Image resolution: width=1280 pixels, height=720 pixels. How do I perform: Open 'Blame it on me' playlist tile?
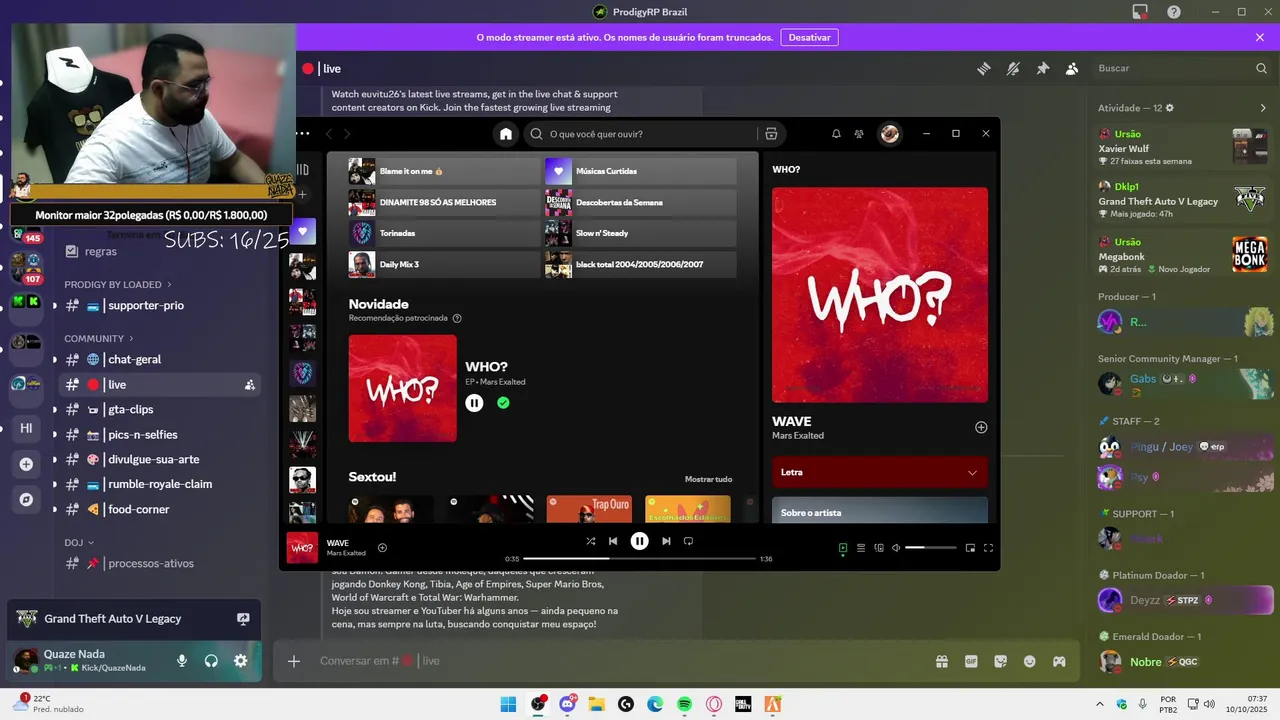[444, 171]
